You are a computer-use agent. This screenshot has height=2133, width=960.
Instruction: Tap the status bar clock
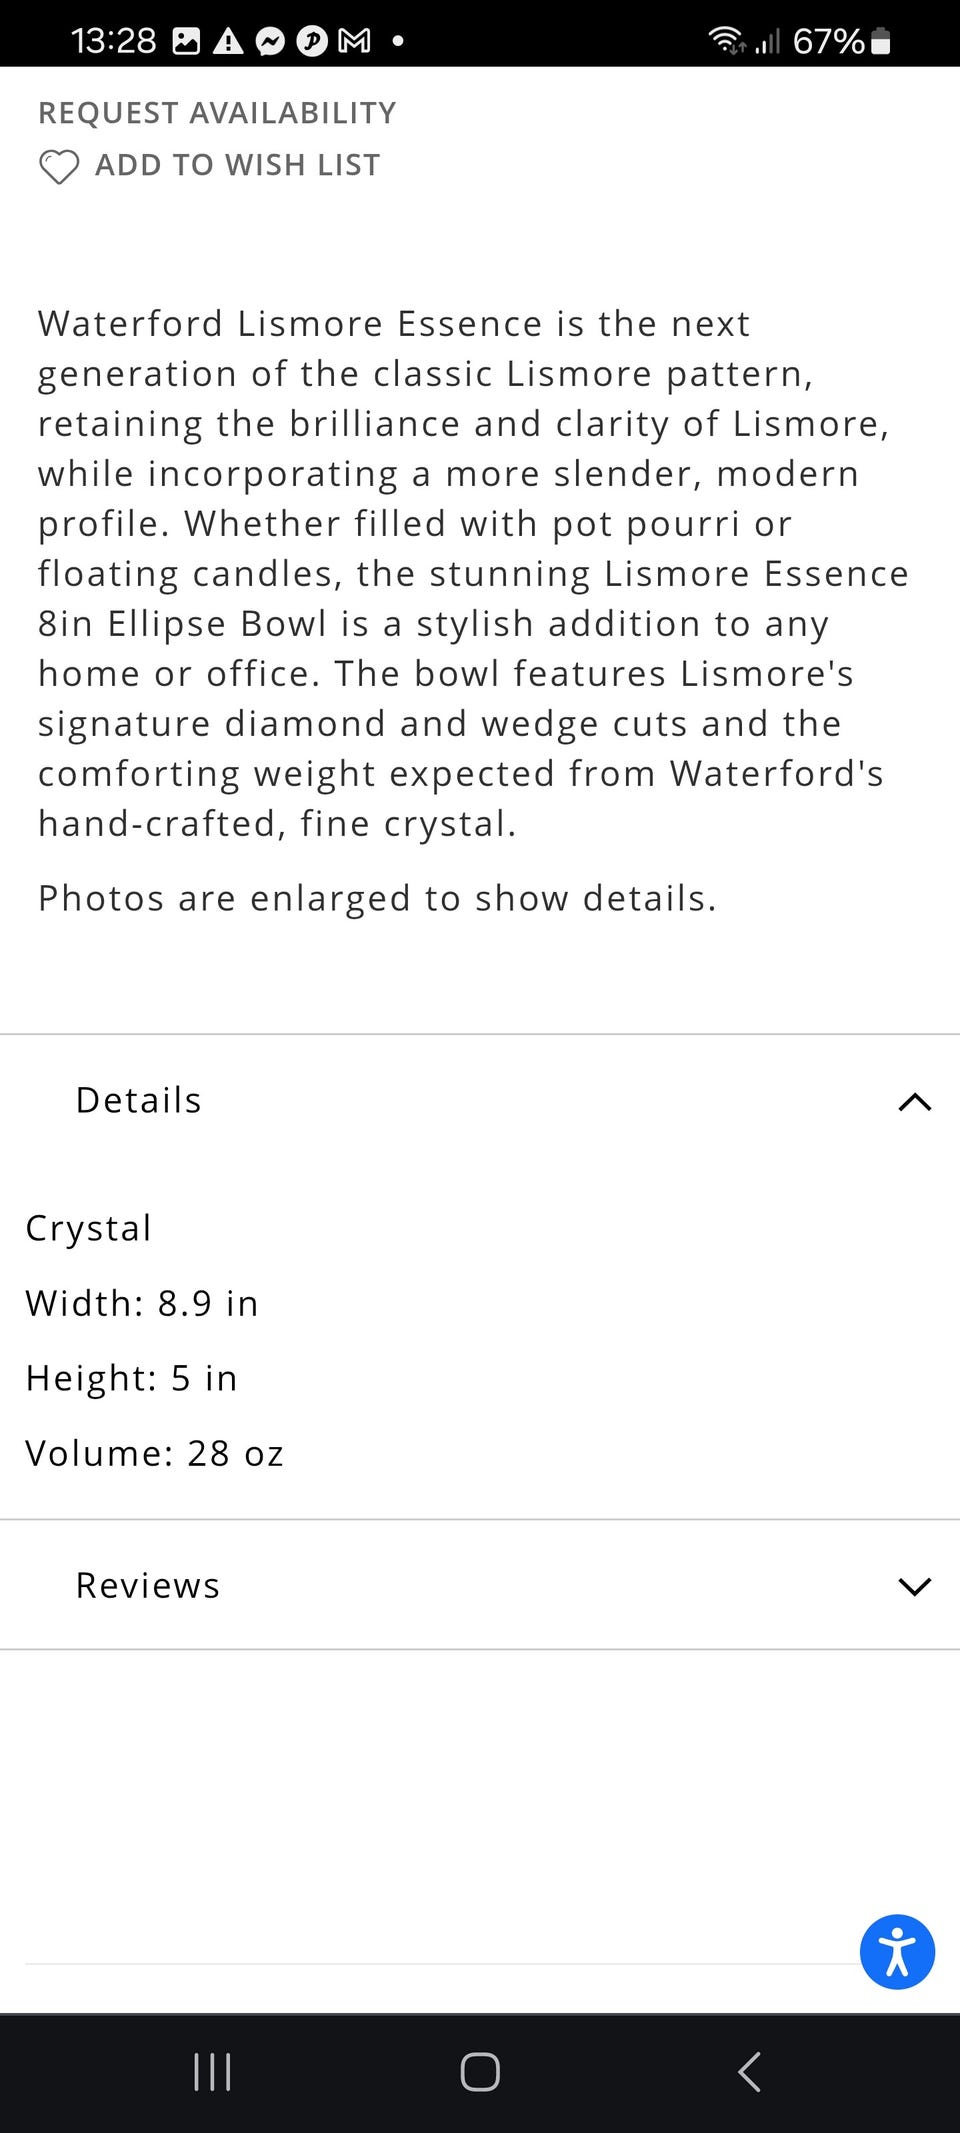click(x=113, y=41)
